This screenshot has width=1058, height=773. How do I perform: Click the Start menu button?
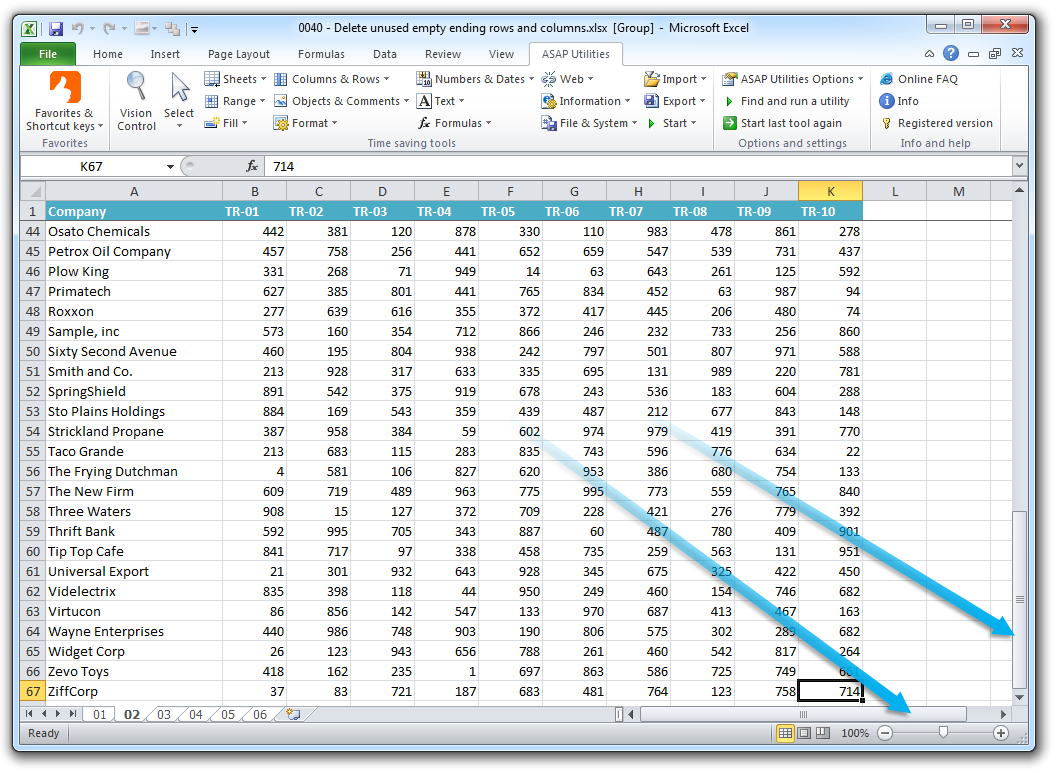click(x=671, y=123)
